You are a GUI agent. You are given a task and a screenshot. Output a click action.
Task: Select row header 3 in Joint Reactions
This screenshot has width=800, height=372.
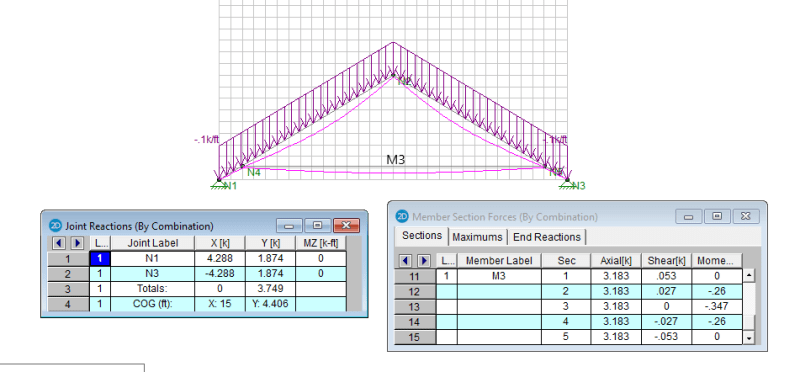68,289
